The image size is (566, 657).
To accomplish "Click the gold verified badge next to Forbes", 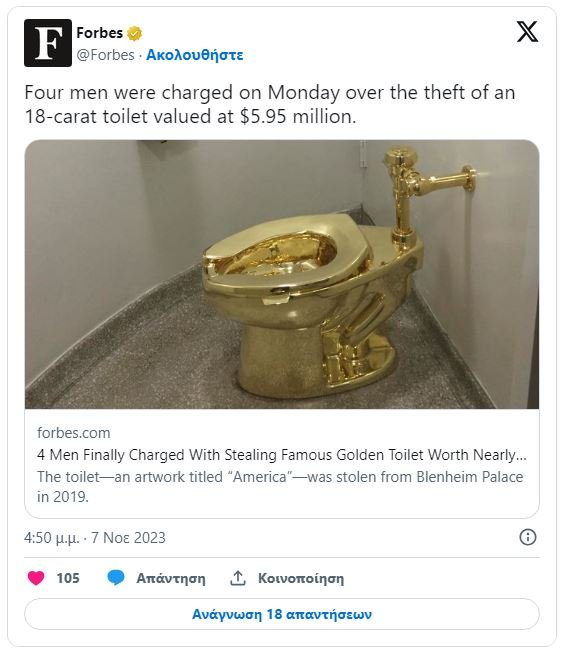I will click(134, 33).
